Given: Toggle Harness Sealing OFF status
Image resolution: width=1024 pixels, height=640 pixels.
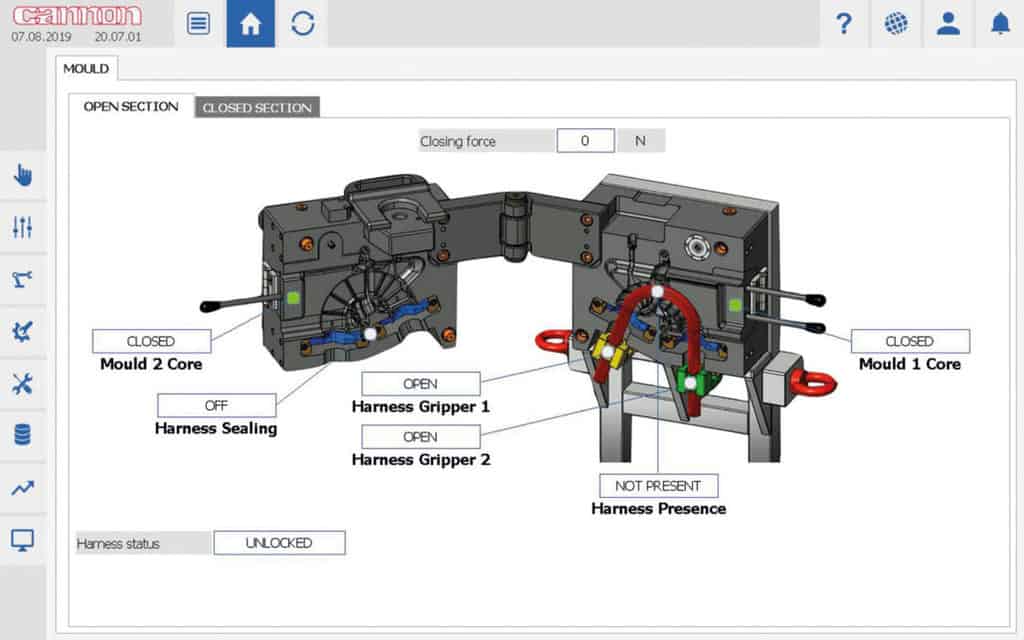Looking at the screenshot, I should click(216, 405).
